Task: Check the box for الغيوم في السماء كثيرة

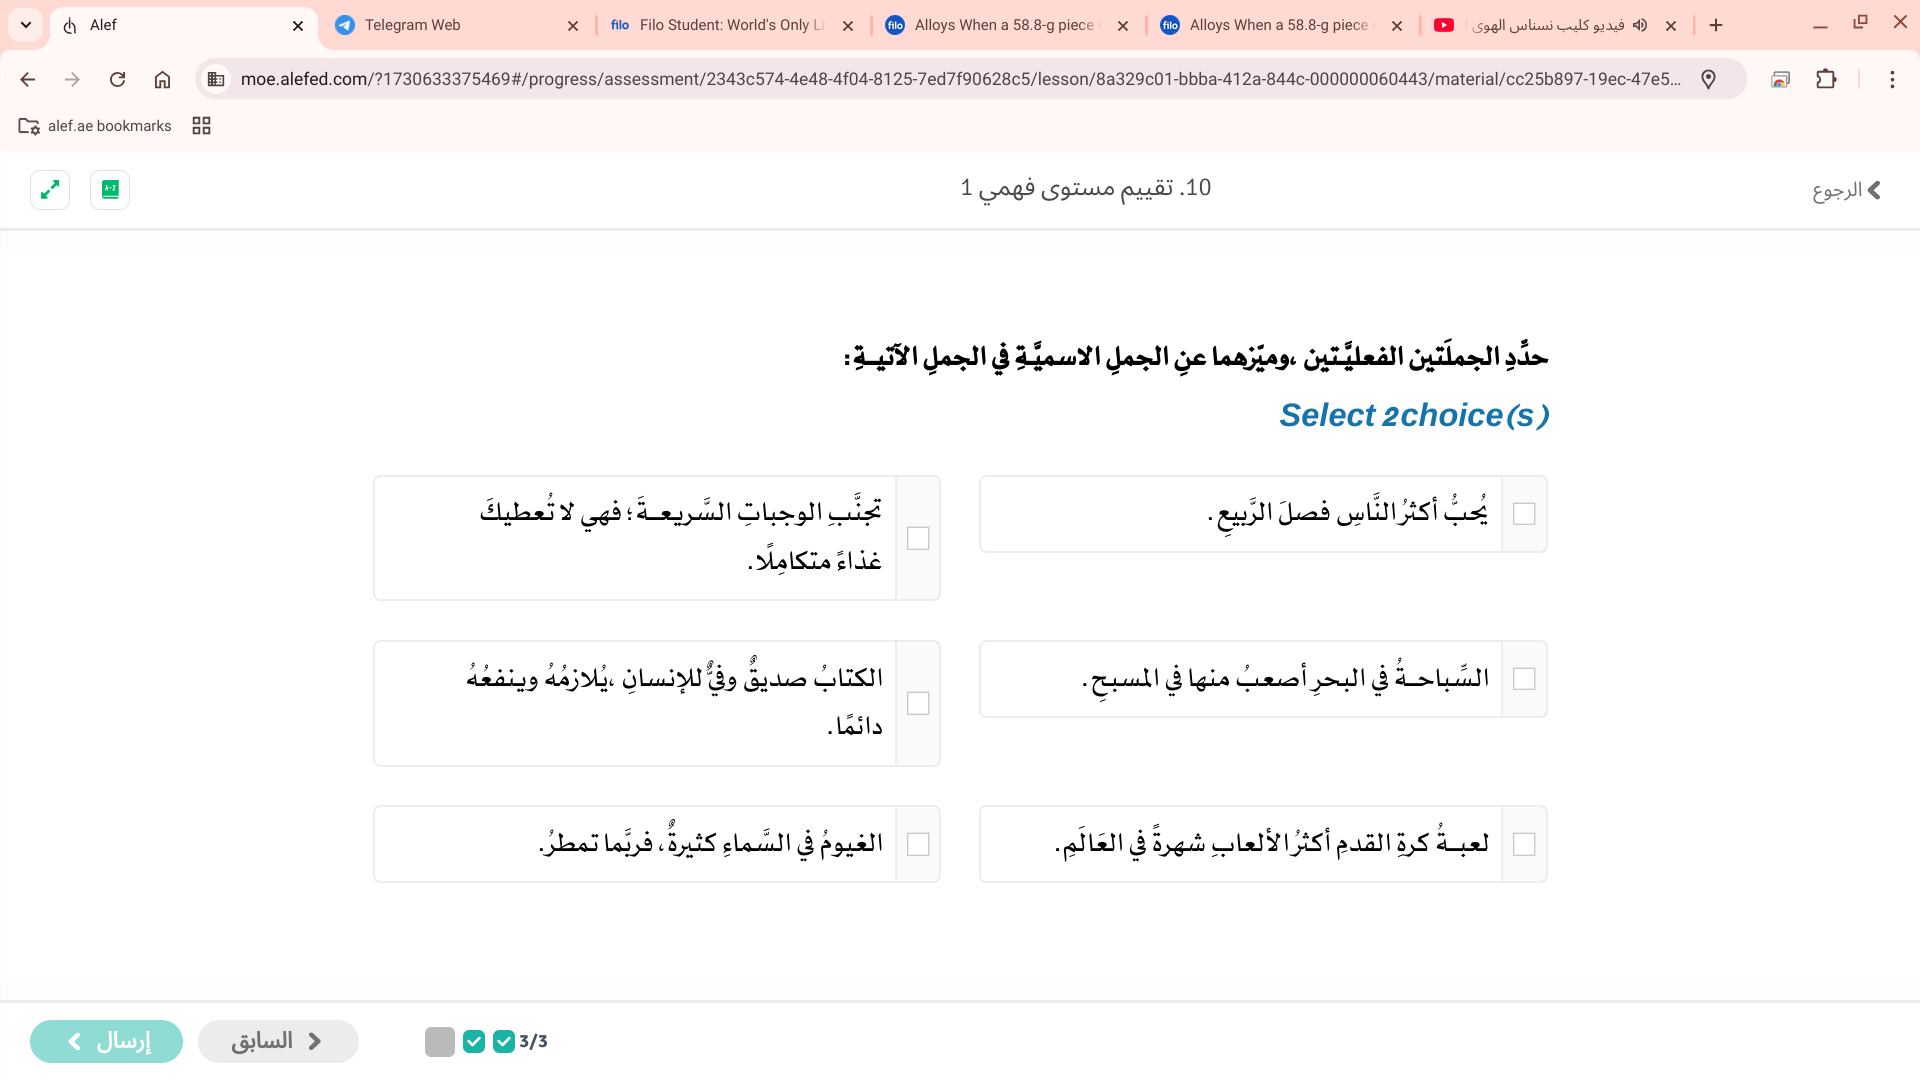Action: pos(918,844)
